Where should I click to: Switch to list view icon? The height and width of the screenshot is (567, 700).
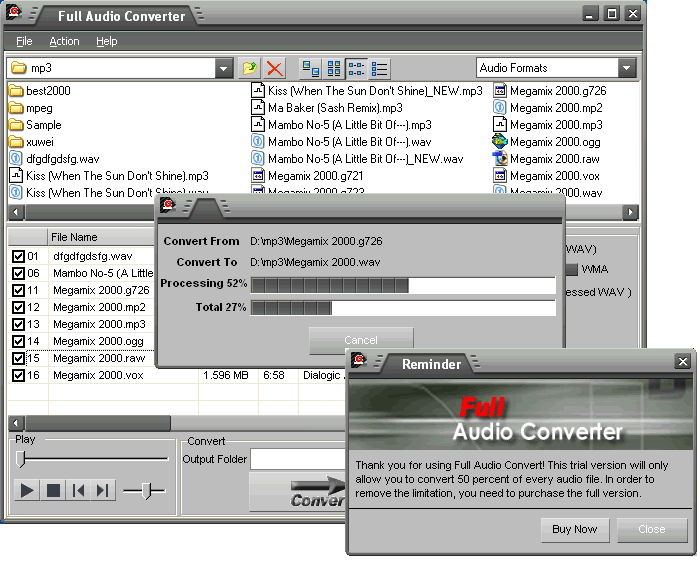point(356,68)
